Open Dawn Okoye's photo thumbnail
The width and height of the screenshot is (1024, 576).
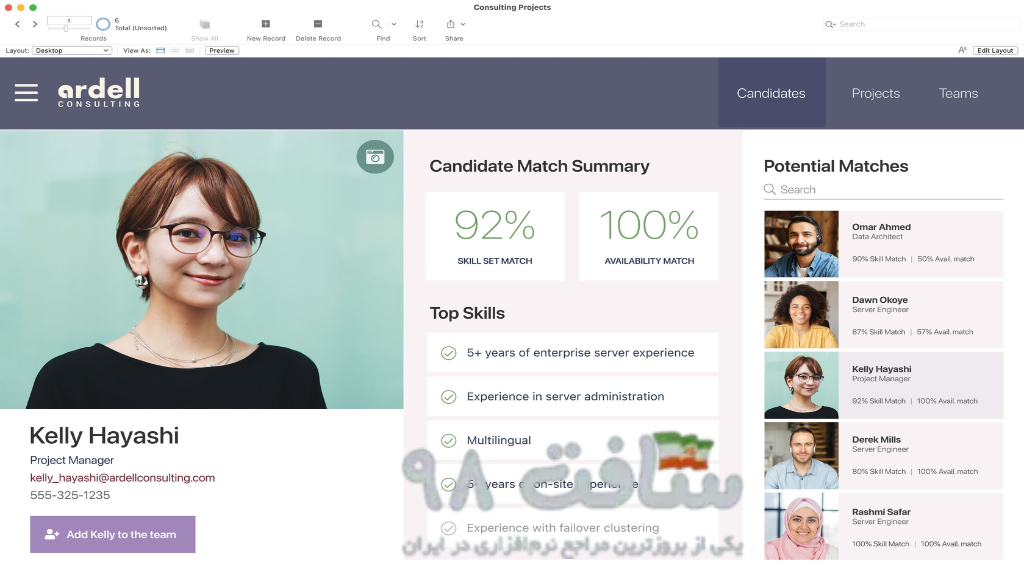coord(801,314)
